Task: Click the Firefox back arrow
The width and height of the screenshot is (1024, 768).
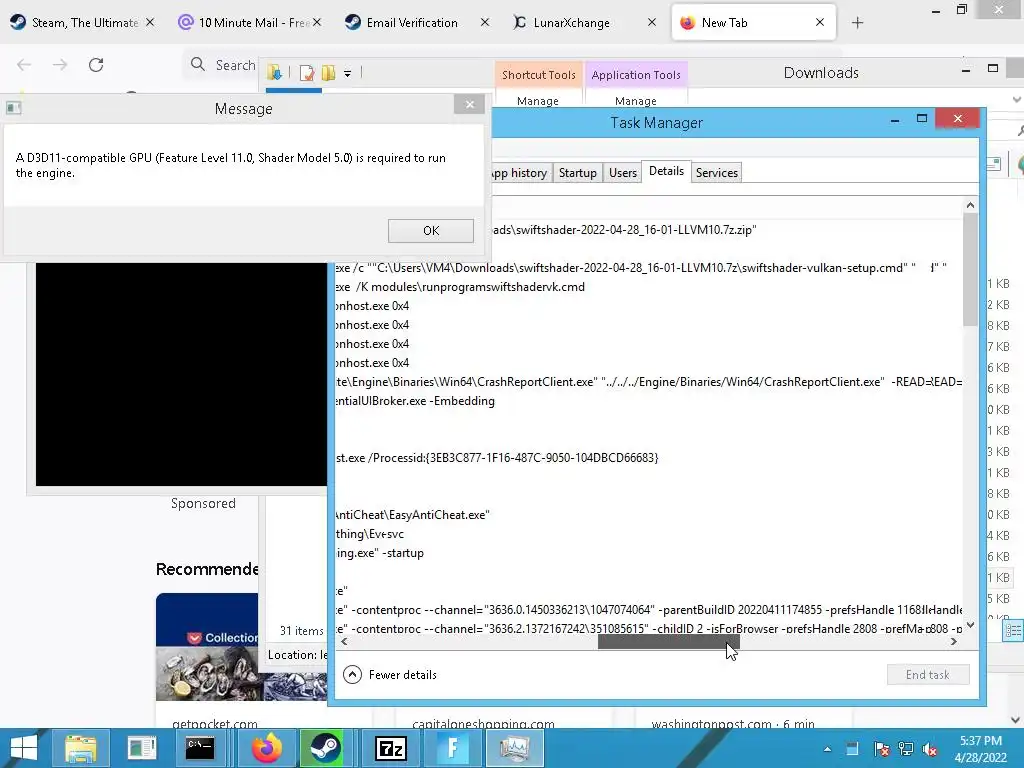Action: [24, 65]
